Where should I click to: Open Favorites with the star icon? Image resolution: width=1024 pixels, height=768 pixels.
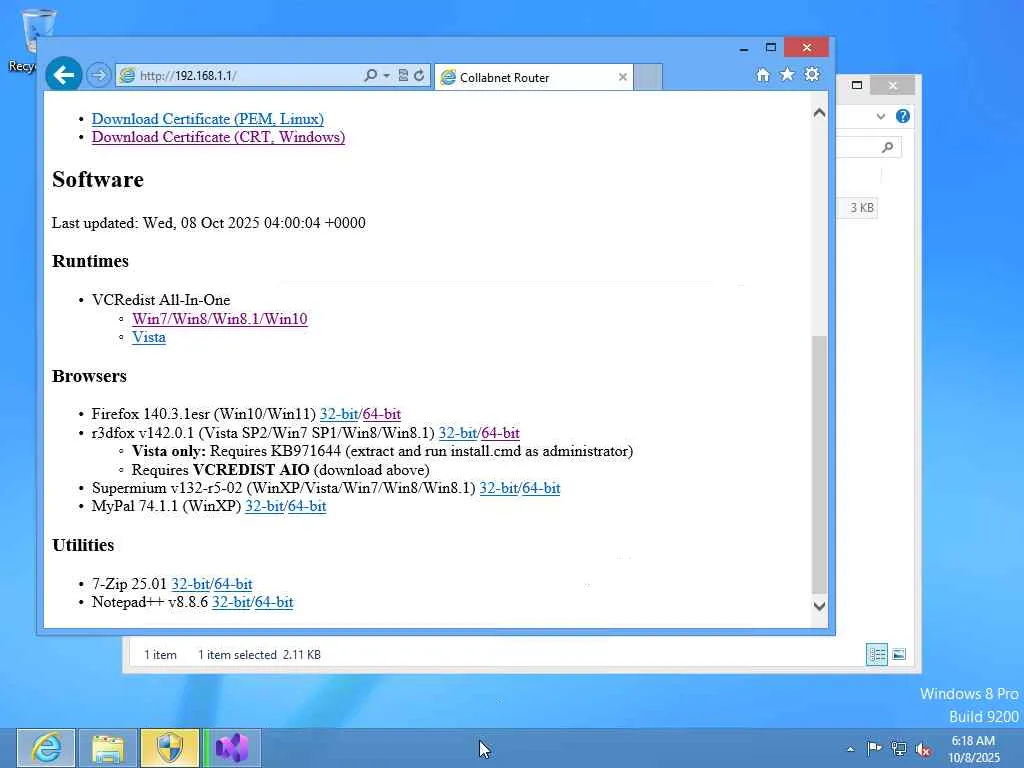click(x=787, y=74)
